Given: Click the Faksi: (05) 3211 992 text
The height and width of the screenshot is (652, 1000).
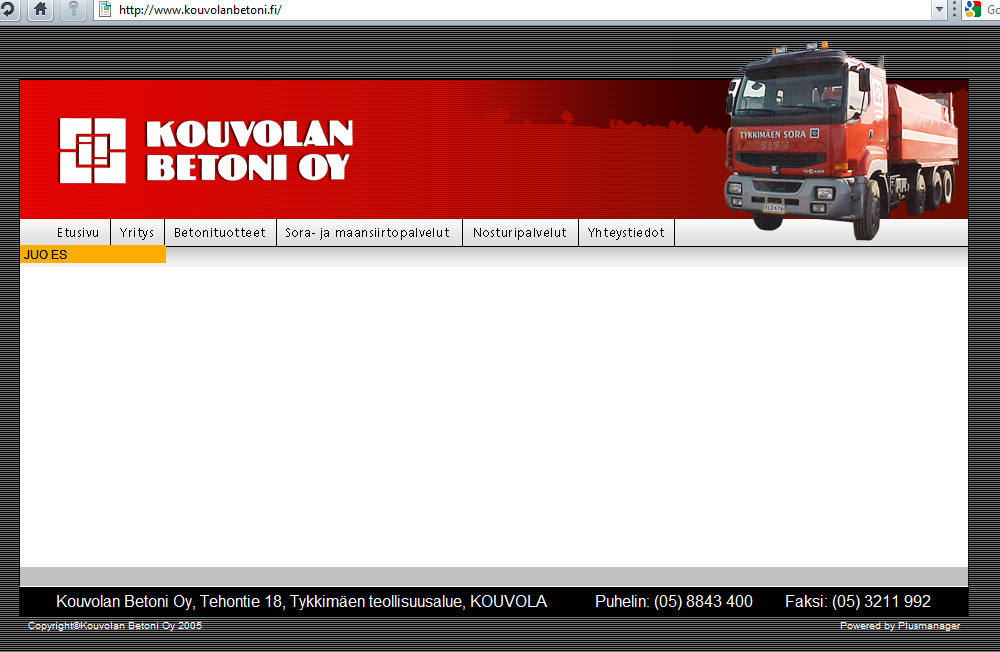Looking at the screenshot, I should coord(858,602).
